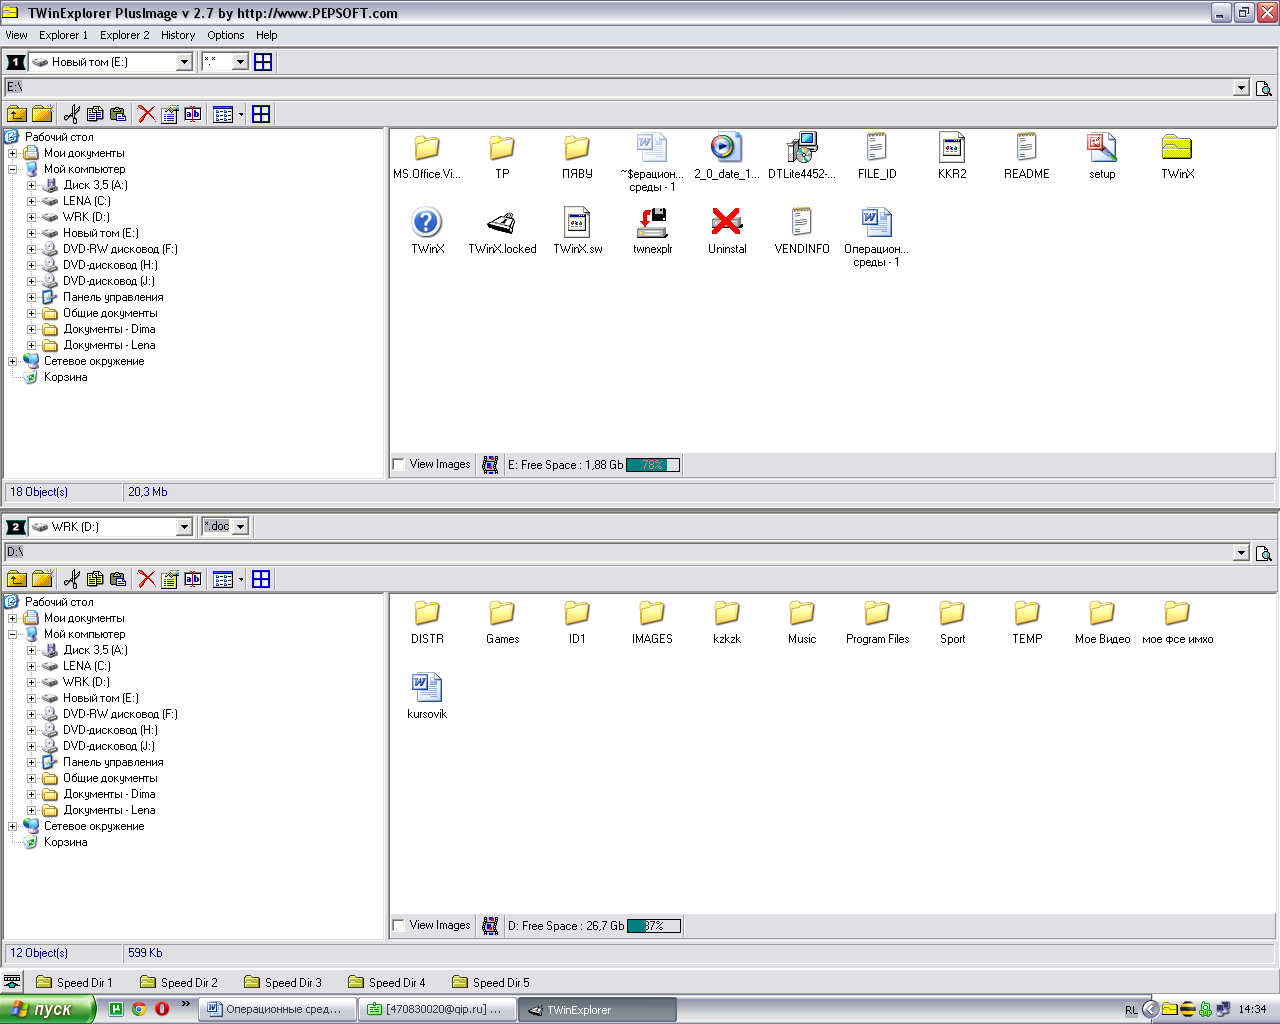Click the Speed Dir 1 button

pyautogui.click(x=75, y=983)
